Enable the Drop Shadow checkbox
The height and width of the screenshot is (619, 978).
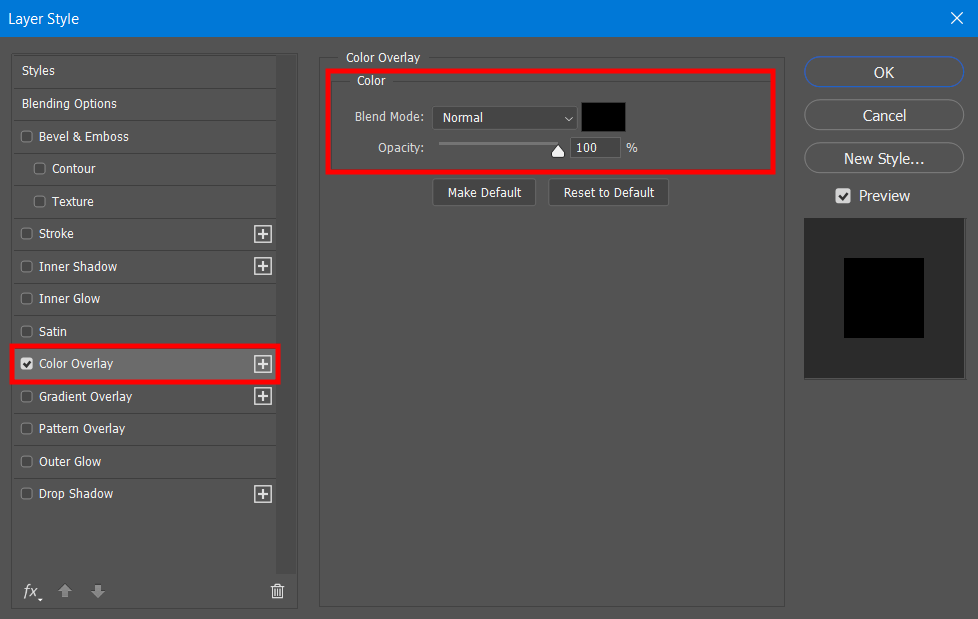tap(27, 494)
